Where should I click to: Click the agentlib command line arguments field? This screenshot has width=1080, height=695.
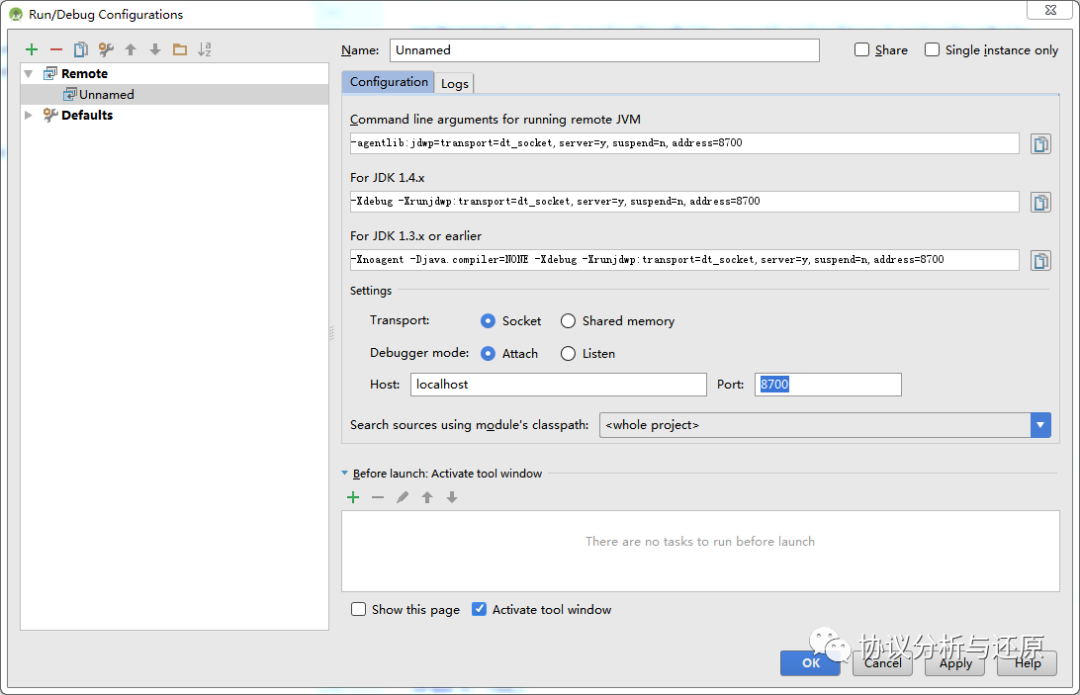click(684, 143)
